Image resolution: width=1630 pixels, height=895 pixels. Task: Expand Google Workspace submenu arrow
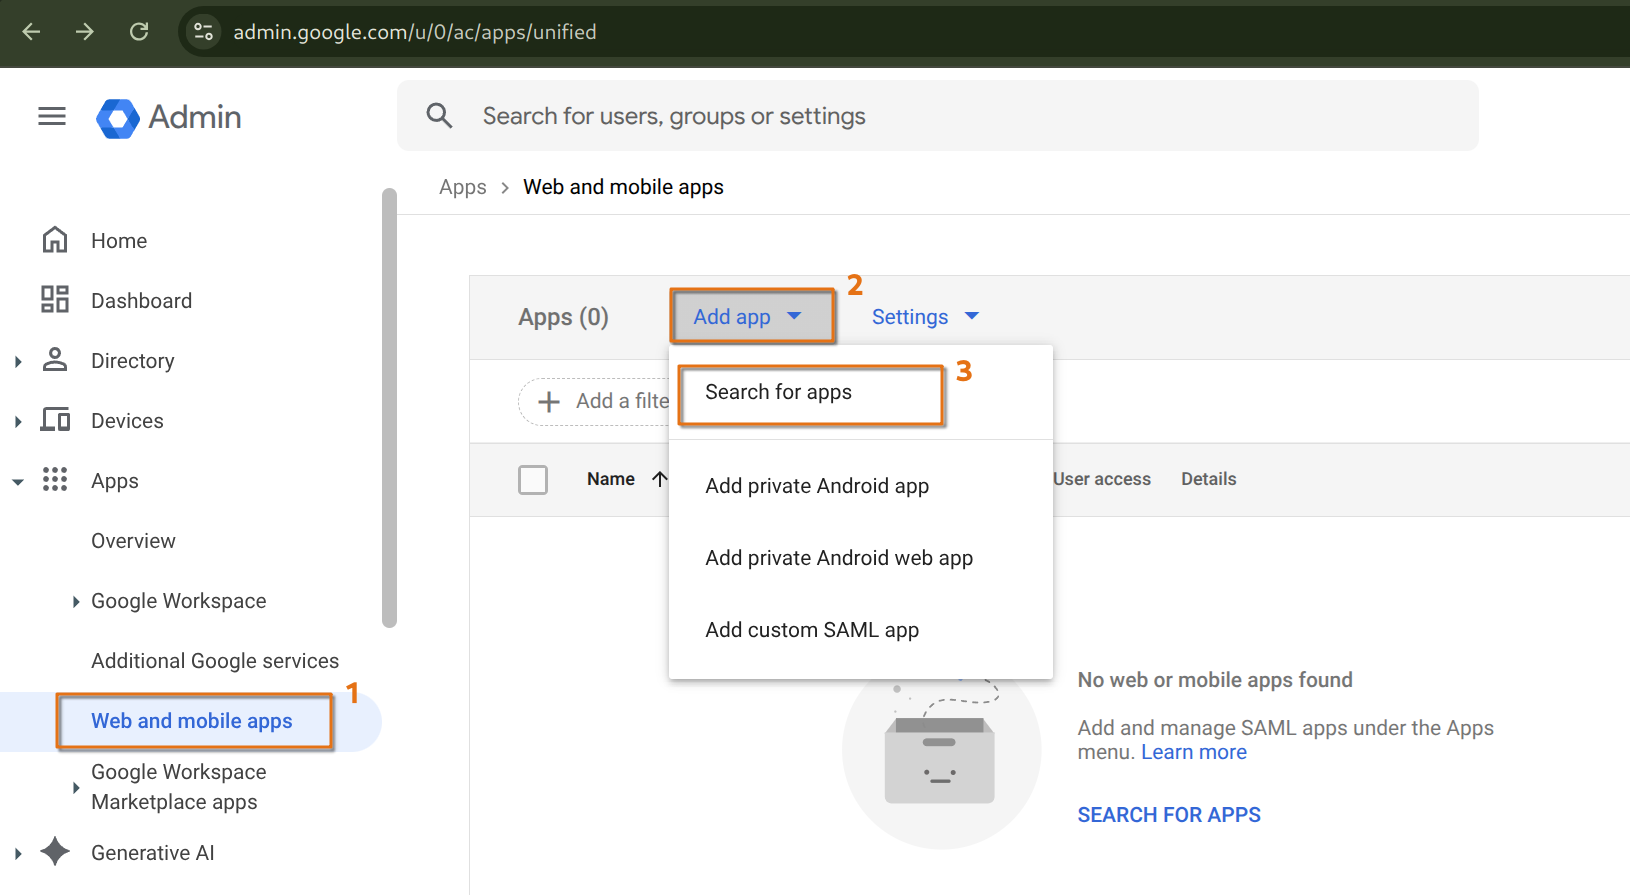[76, 601]
